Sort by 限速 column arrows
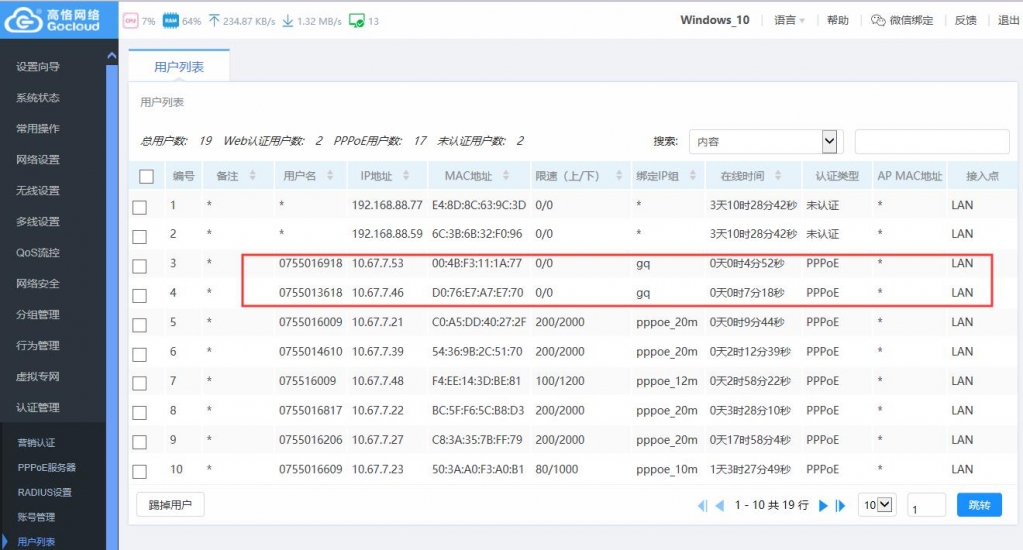1023x550 pixels. pos(619,176)
